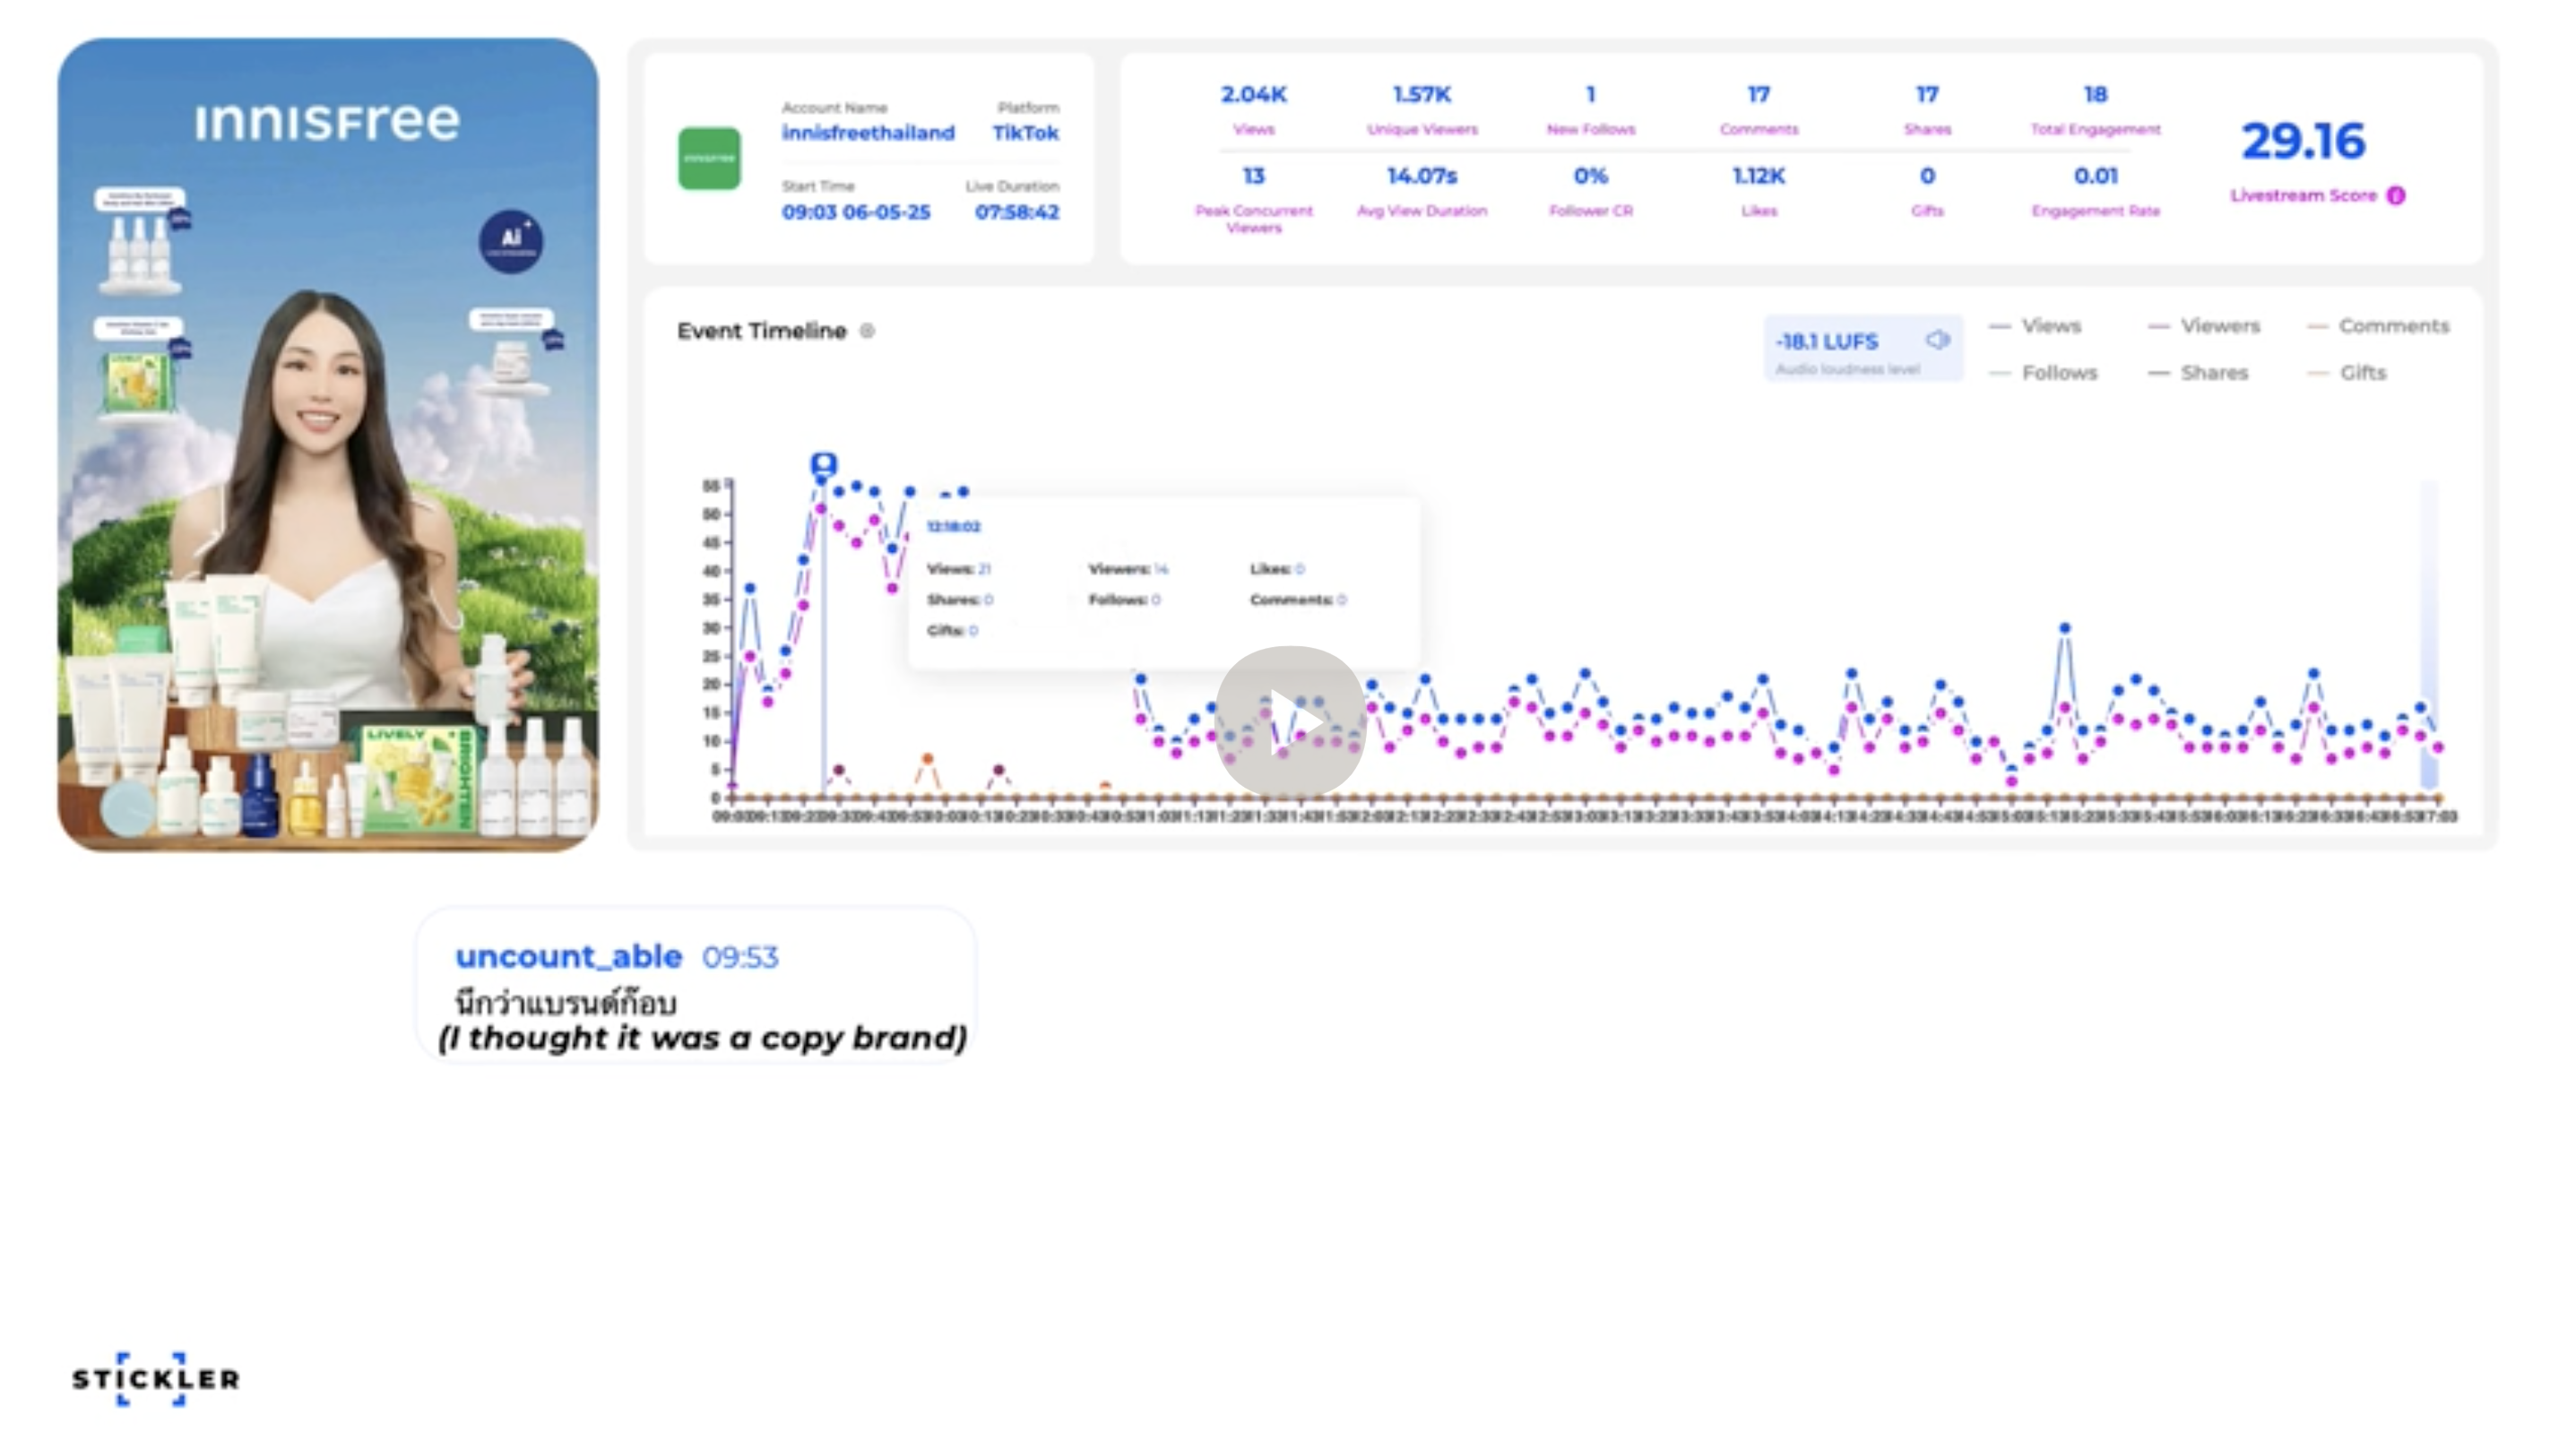Click the green innisfree account avatar
The width and height of the screenshot is (2576, 1441).
(x=709, y=159)
